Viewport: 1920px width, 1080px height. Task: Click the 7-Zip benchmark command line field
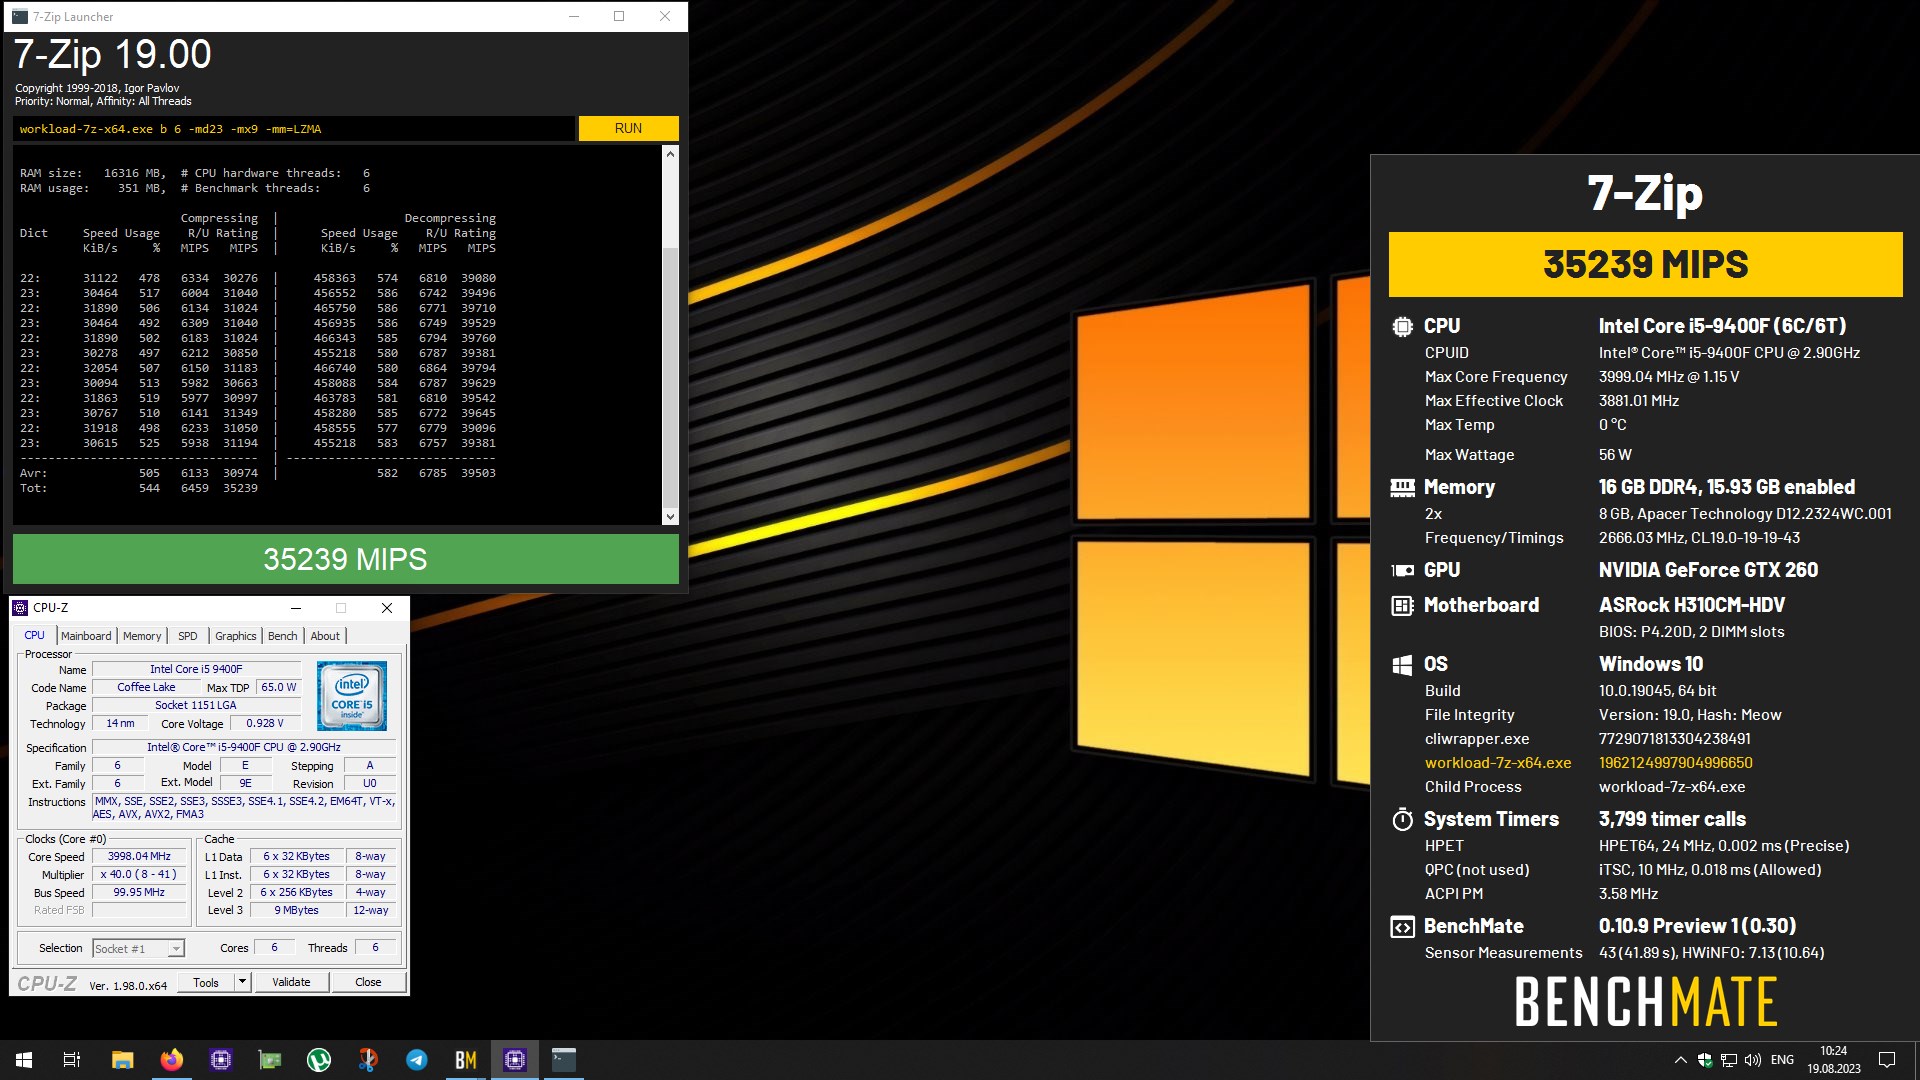pos(294,129)
